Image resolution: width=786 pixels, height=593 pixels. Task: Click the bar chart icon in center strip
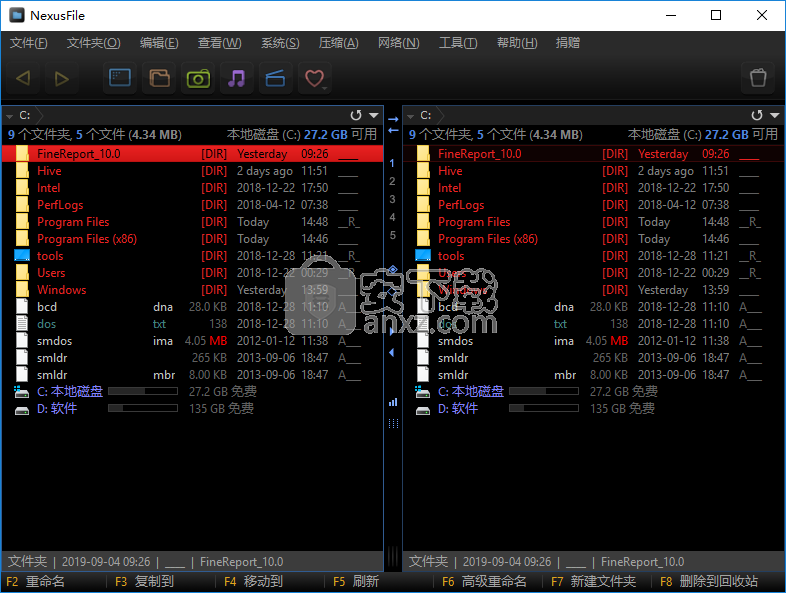tap(393, 402)
